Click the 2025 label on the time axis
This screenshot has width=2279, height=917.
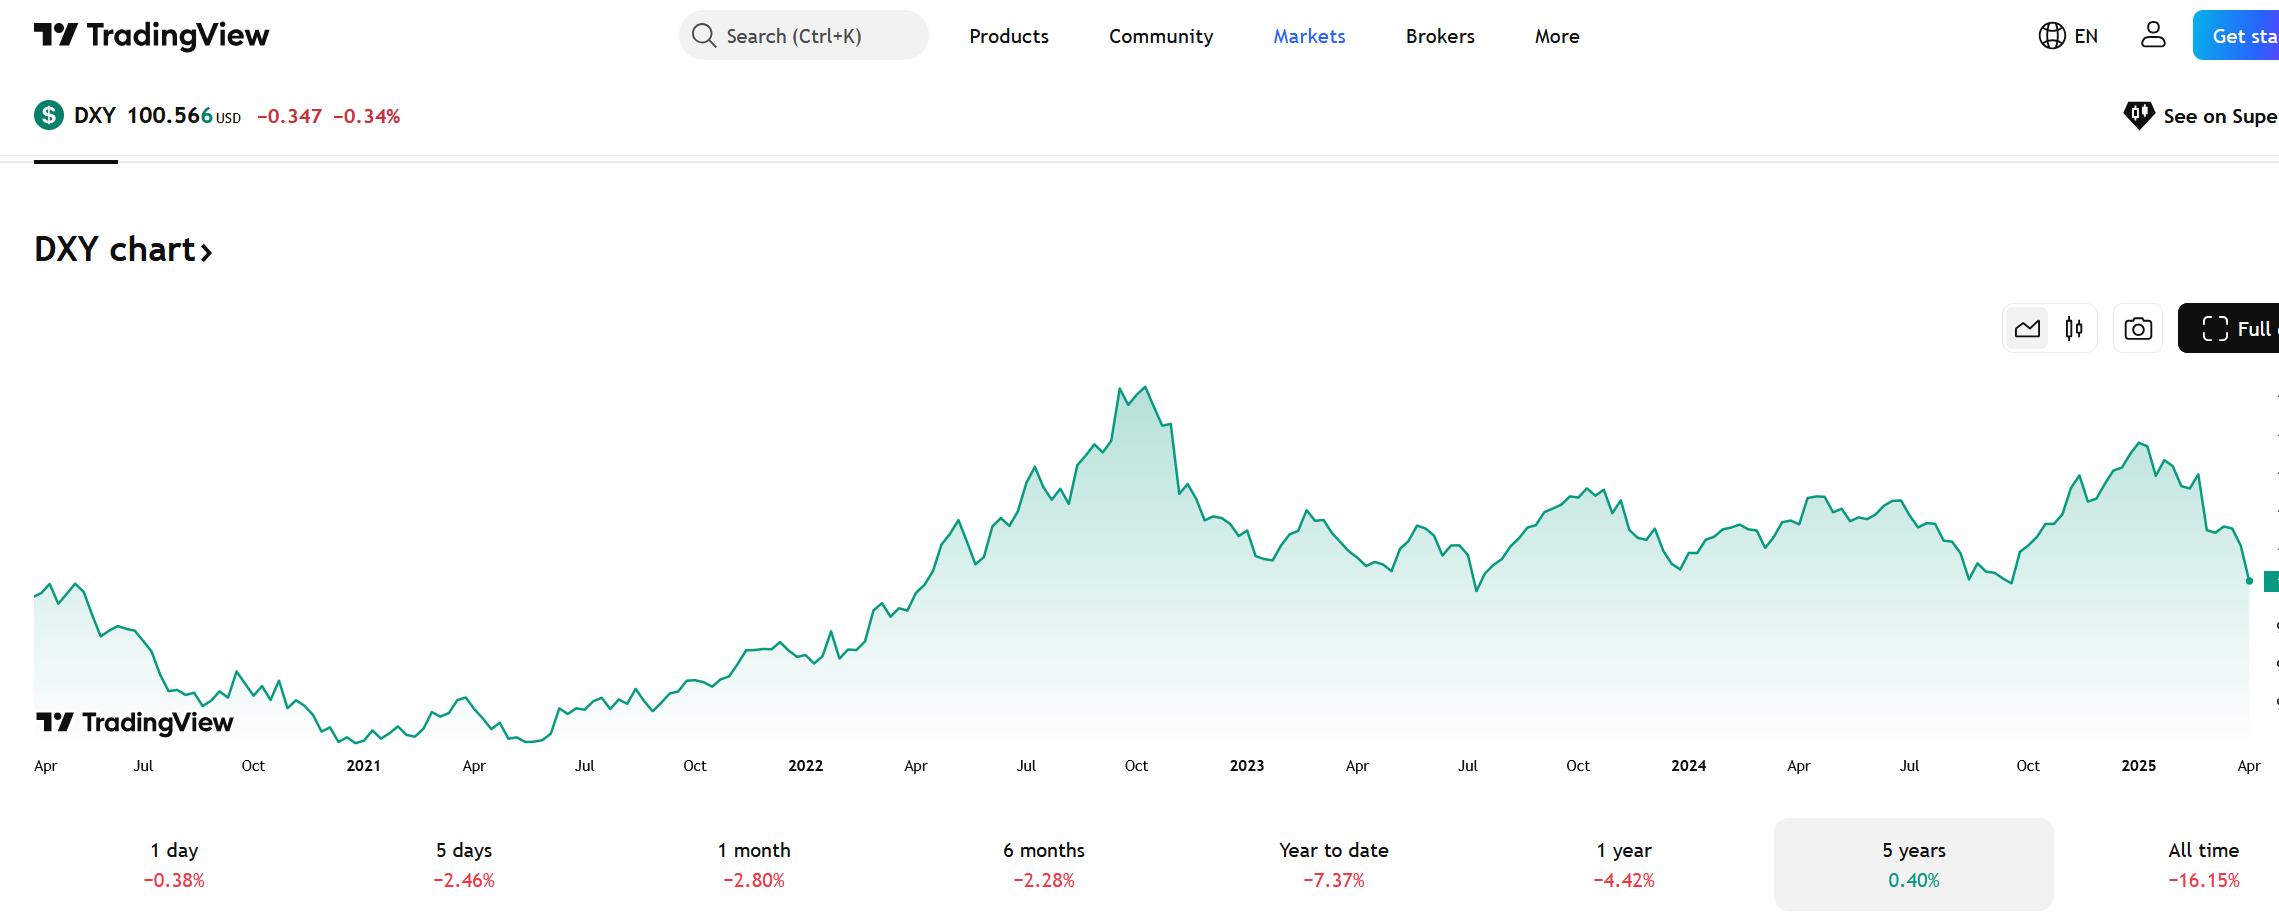[2139, 766]
